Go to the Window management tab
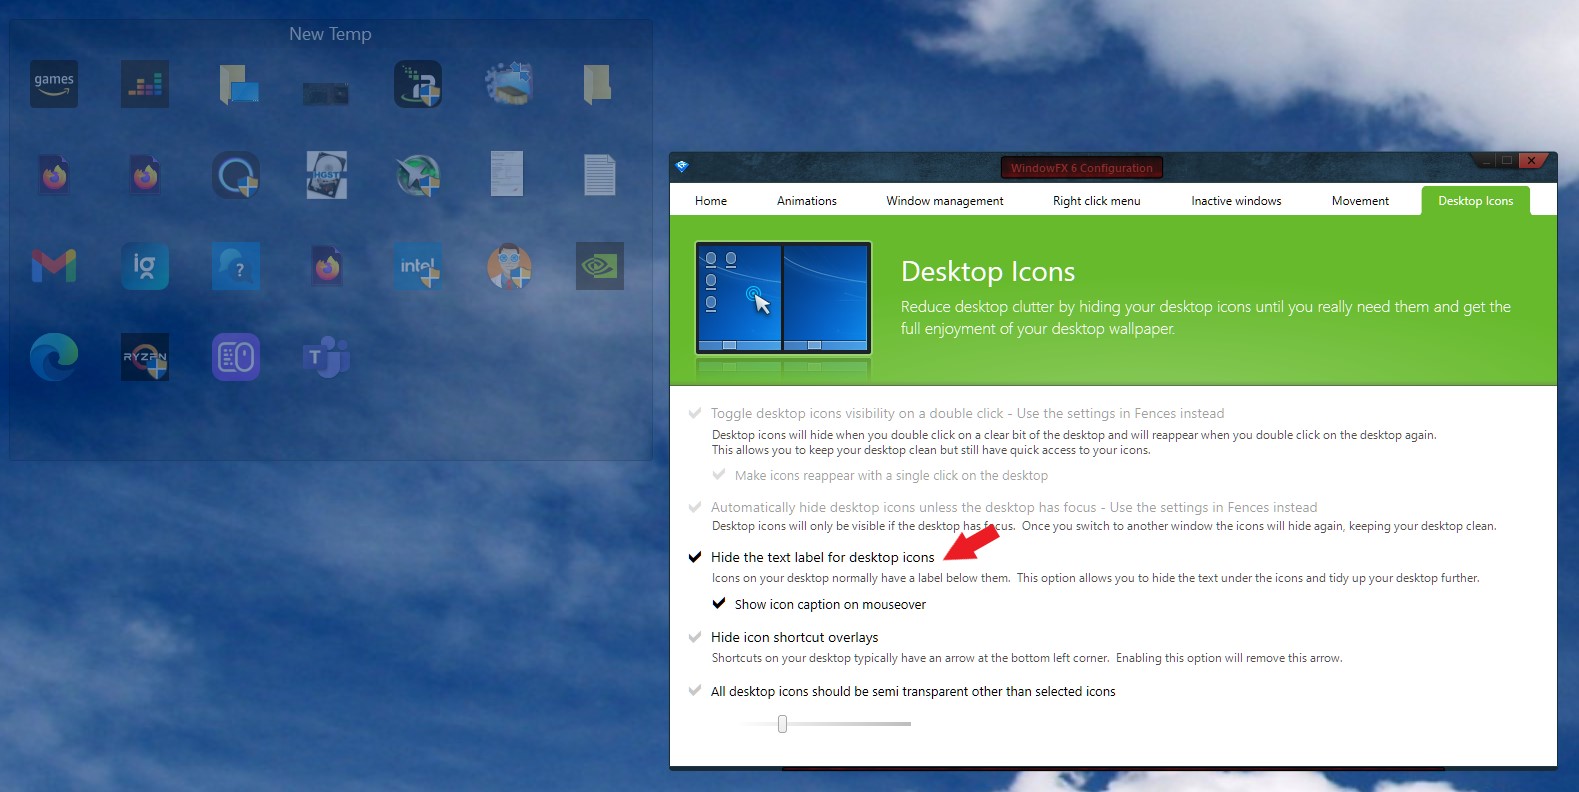Viewport: 1579px width, 792px height. 945,201
